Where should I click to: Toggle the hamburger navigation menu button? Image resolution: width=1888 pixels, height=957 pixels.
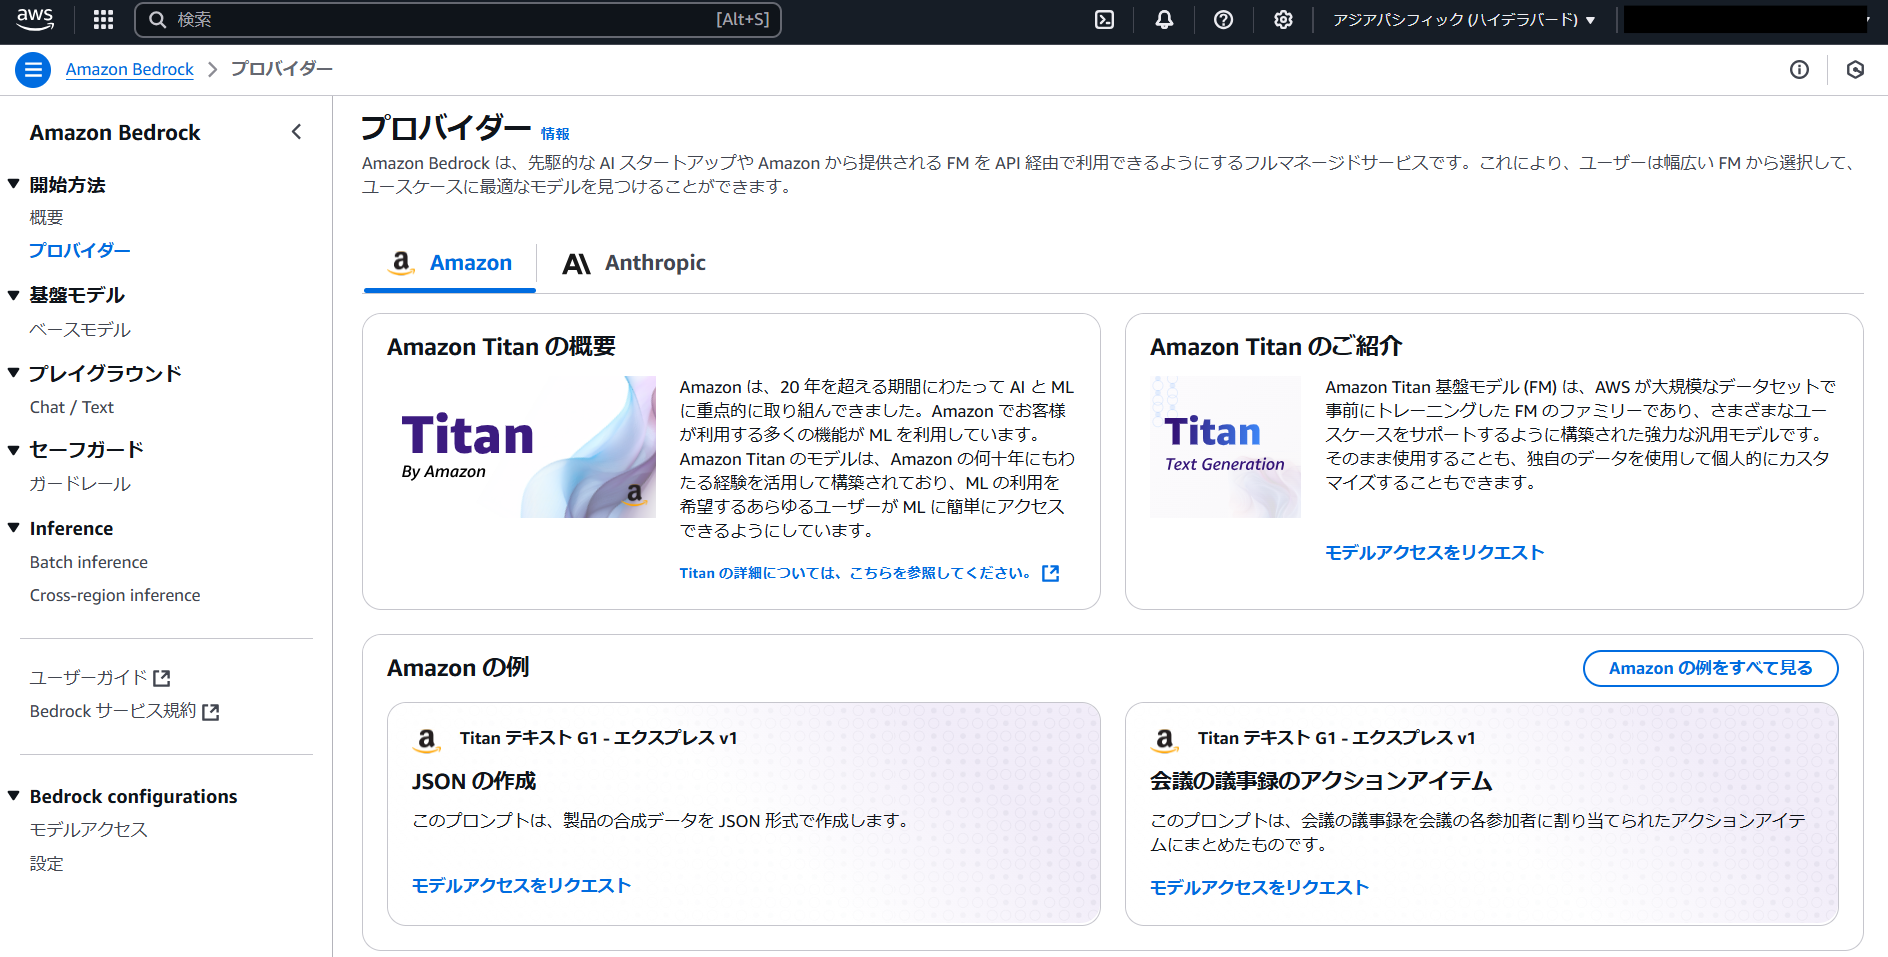(33, 69)
